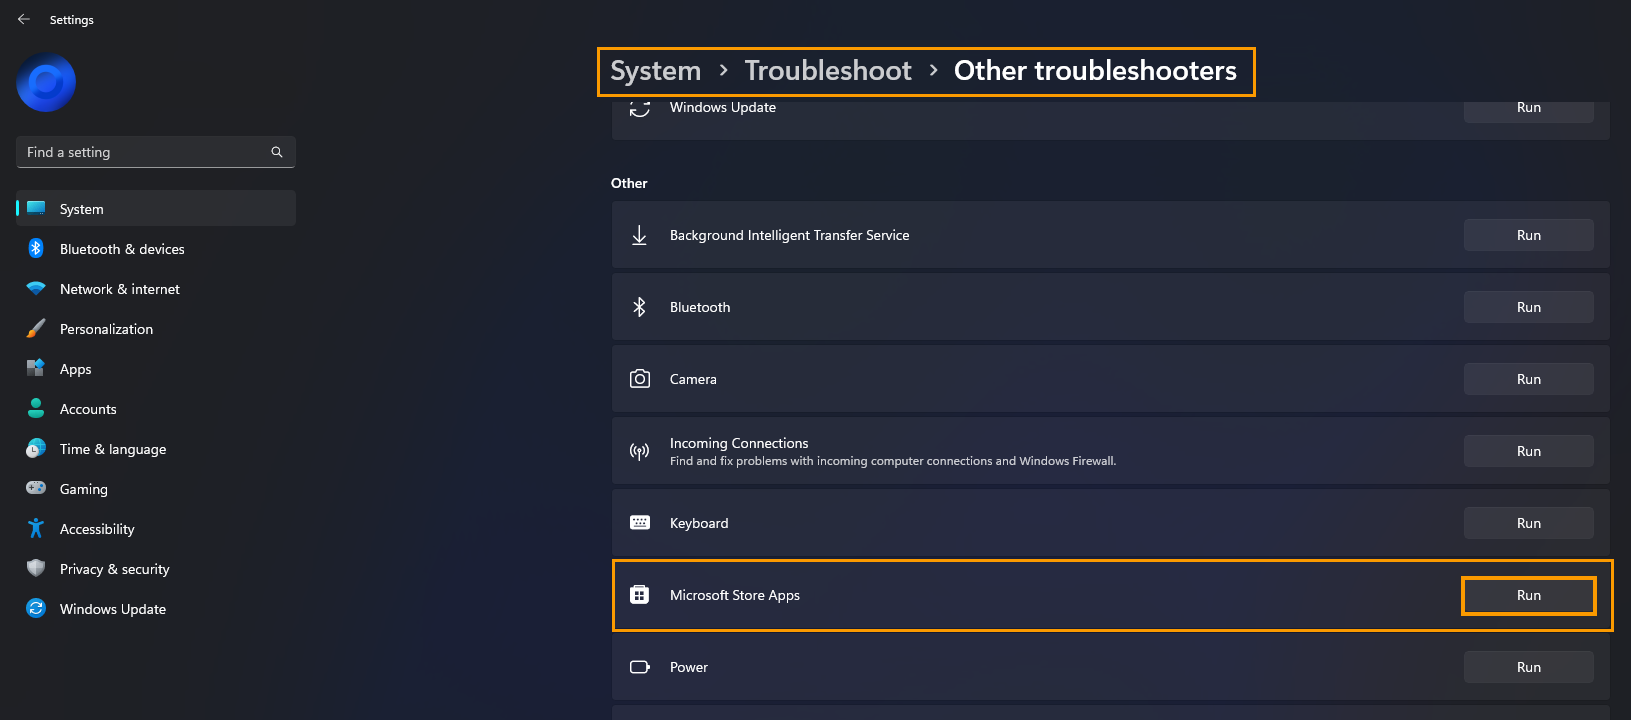Click the Accounts person icon

point(36,408)
